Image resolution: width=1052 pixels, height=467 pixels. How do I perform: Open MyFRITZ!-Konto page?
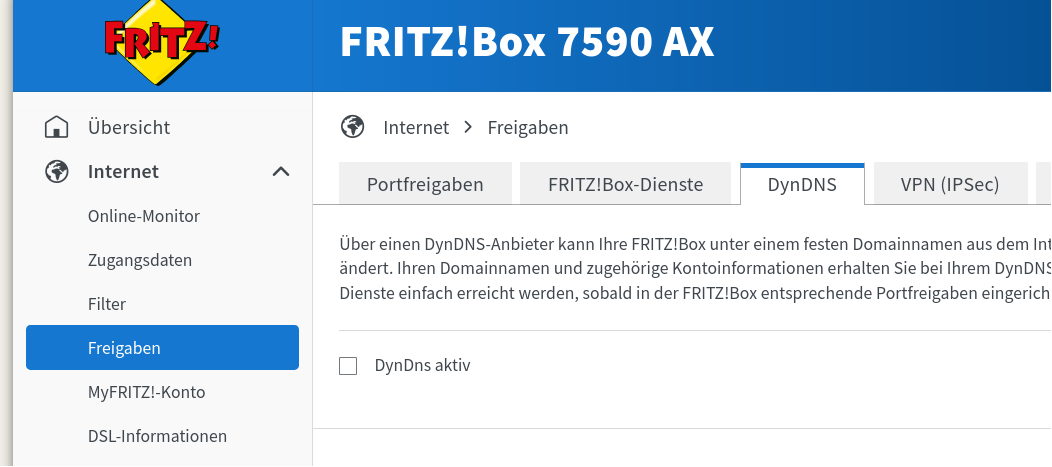pos(147,392)
